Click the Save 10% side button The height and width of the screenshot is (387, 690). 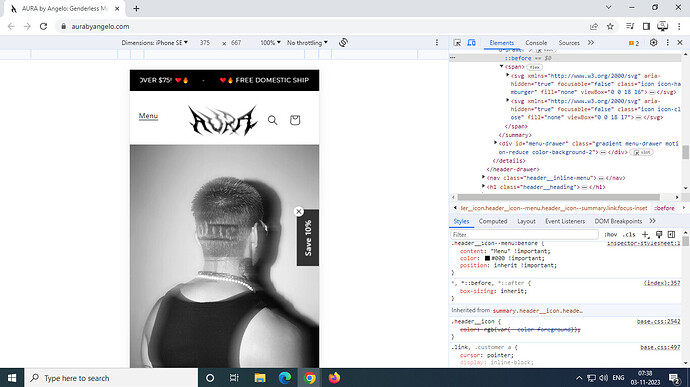[308, 238]
